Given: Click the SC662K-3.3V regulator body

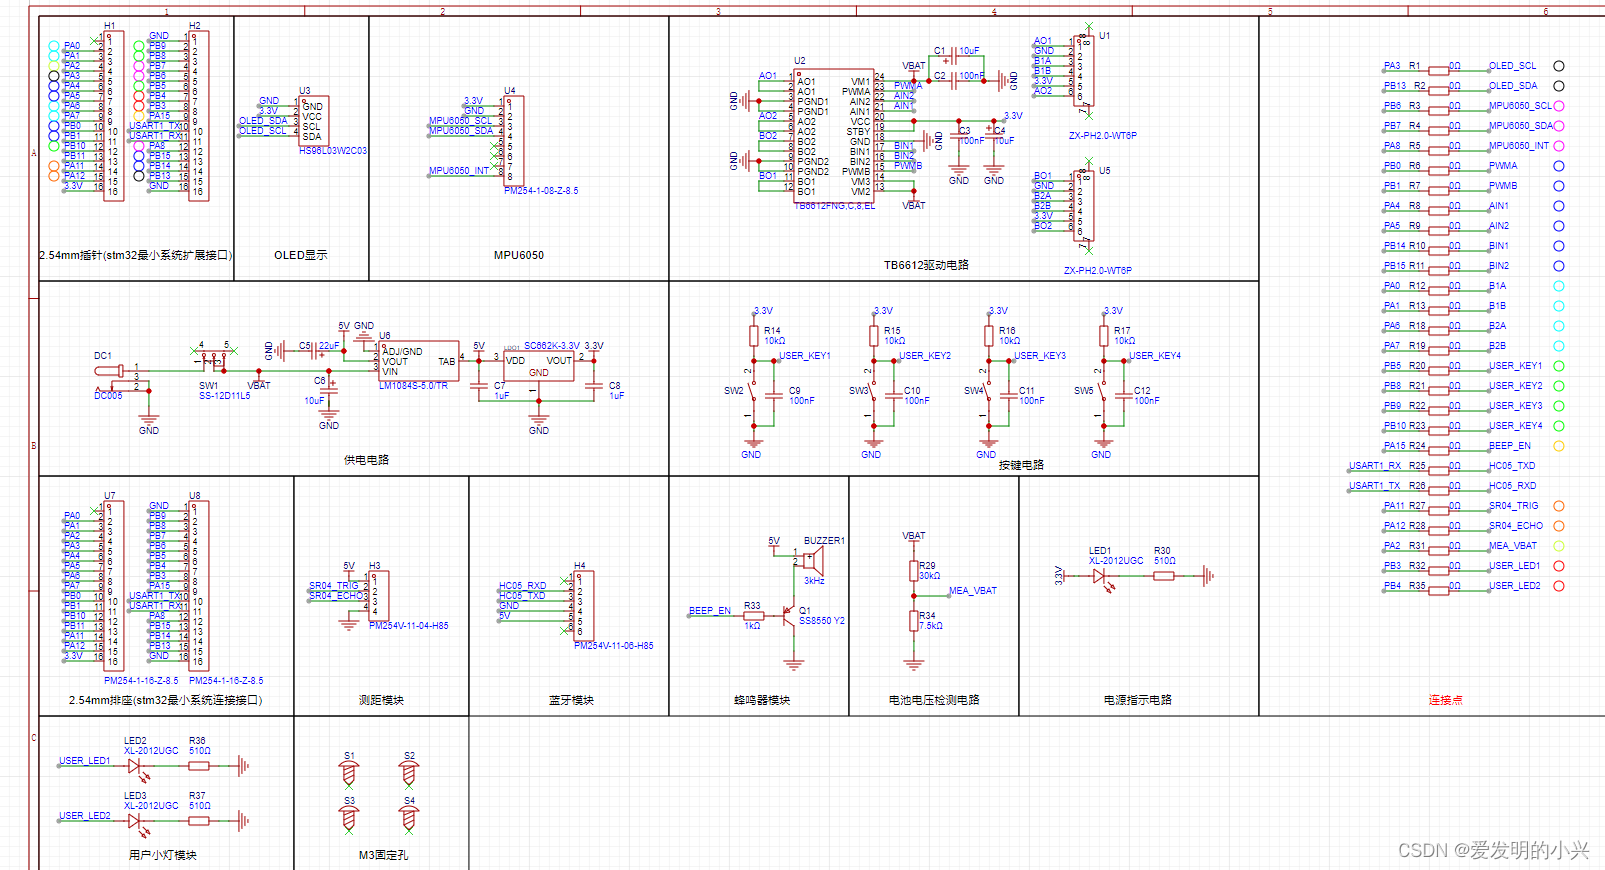Looking at the screenshot, I should [539, 365].
